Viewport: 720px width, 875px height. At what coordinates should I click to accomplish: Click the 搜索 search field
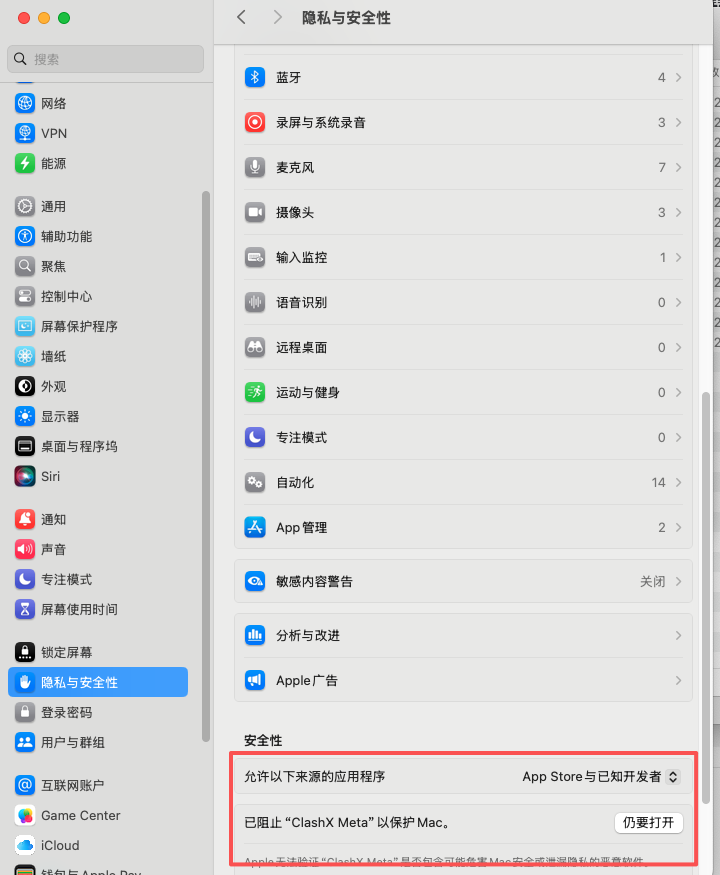click(x=105, y=59)
